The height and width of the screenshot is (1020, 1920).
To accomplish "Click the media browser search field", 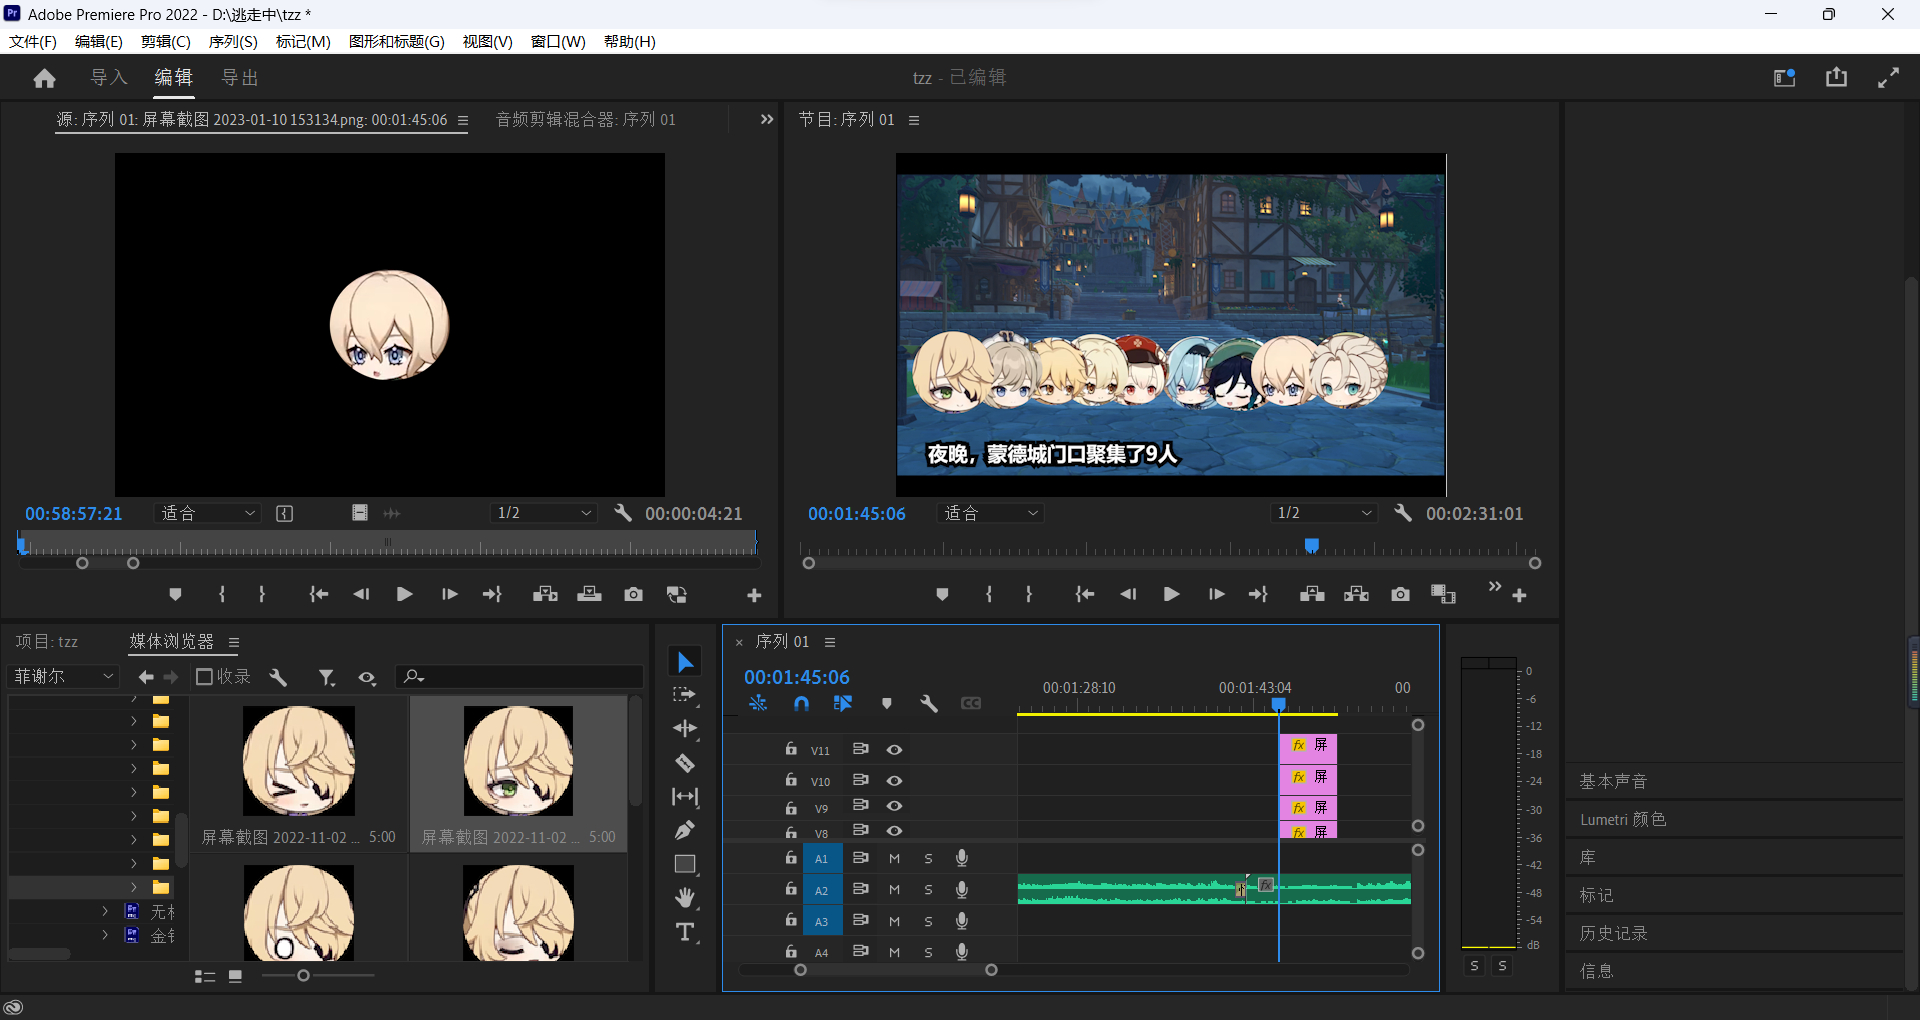I will (x=519, y=677).
